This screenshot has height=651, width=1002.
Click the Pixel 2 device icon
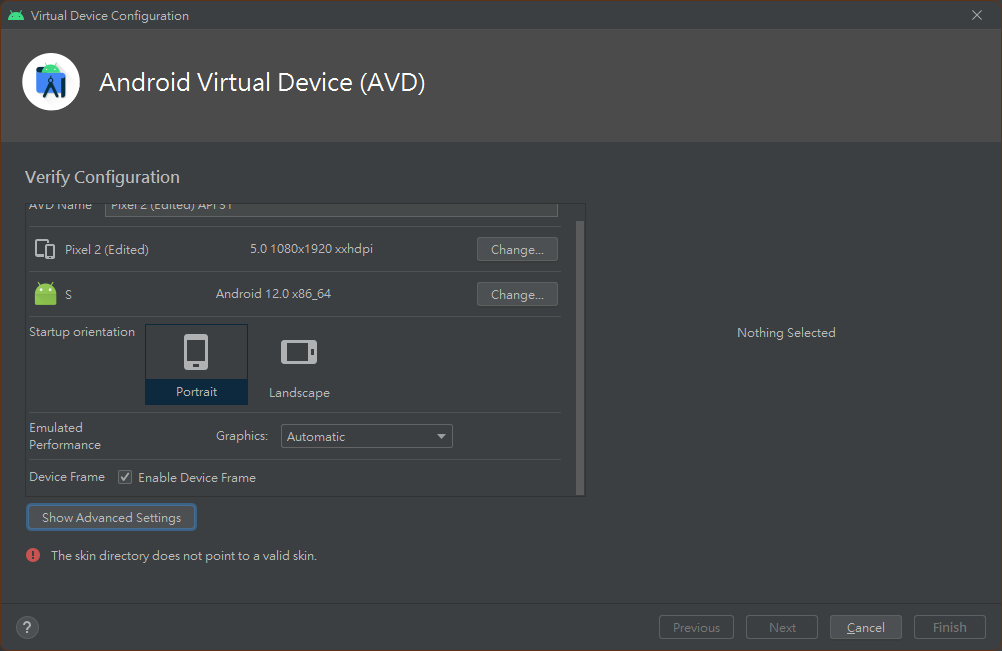point(45,249)
